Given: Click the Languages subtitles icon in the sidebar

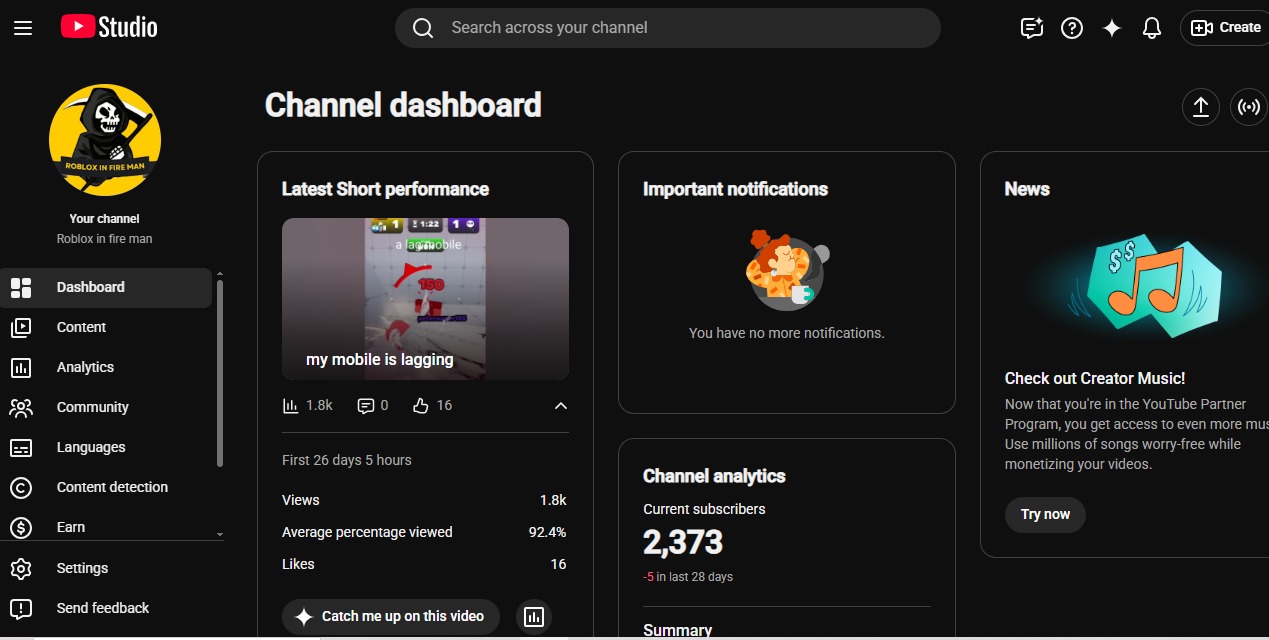Looking at the screenshot, I should tap(21, 447).
